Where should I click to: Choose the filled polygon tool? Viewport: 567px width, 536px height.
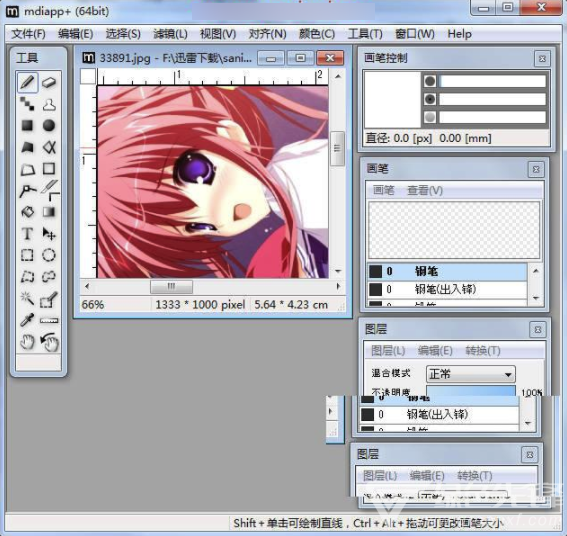click(27, 147)
